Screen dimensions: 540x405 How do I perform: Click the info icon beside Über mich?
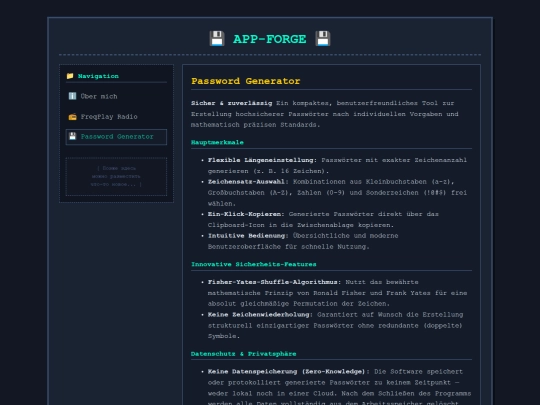click(x=72, y=96)
